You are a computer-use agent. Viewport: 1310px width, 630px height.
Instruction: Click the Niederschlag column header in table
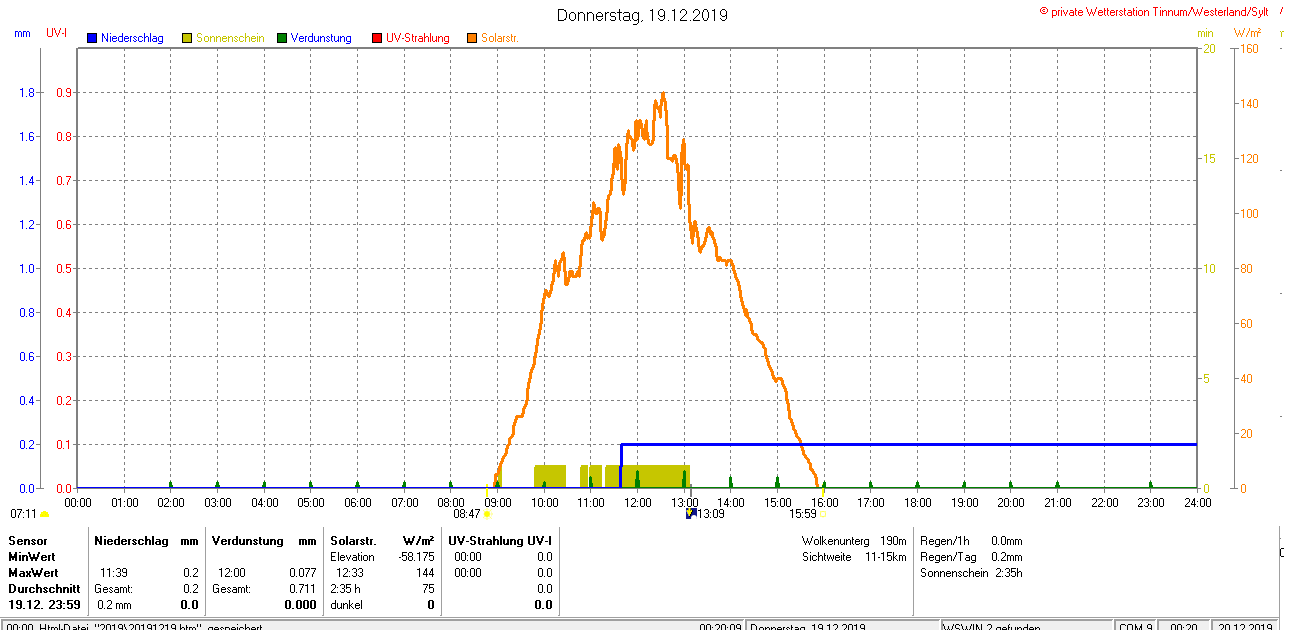(131, 541)
